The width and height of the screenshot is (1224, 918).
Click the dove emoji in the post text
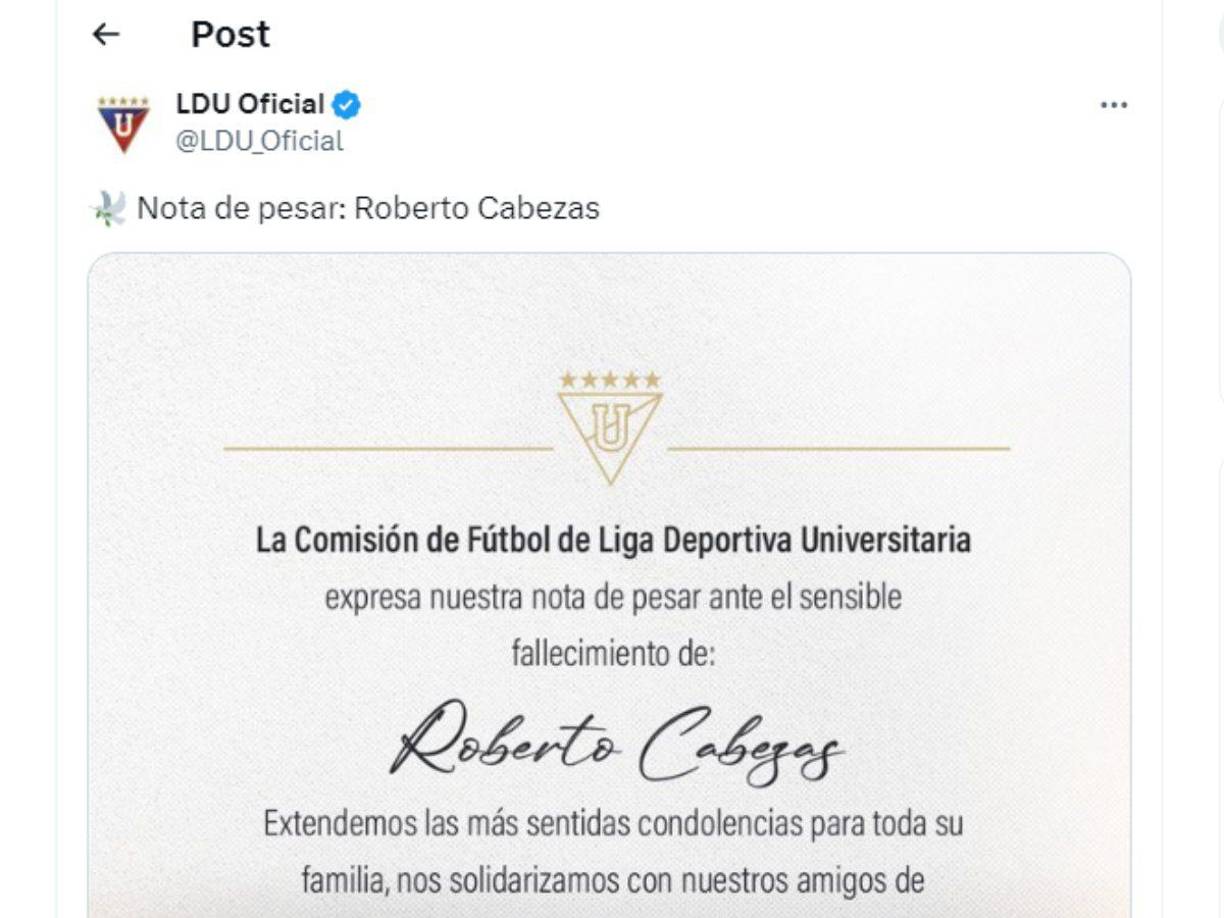[108, 206]
